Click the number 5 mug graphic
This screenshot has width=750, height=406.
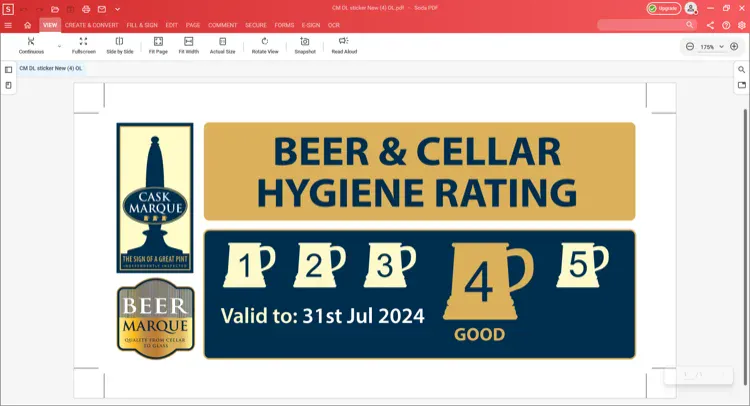(582, 265)
